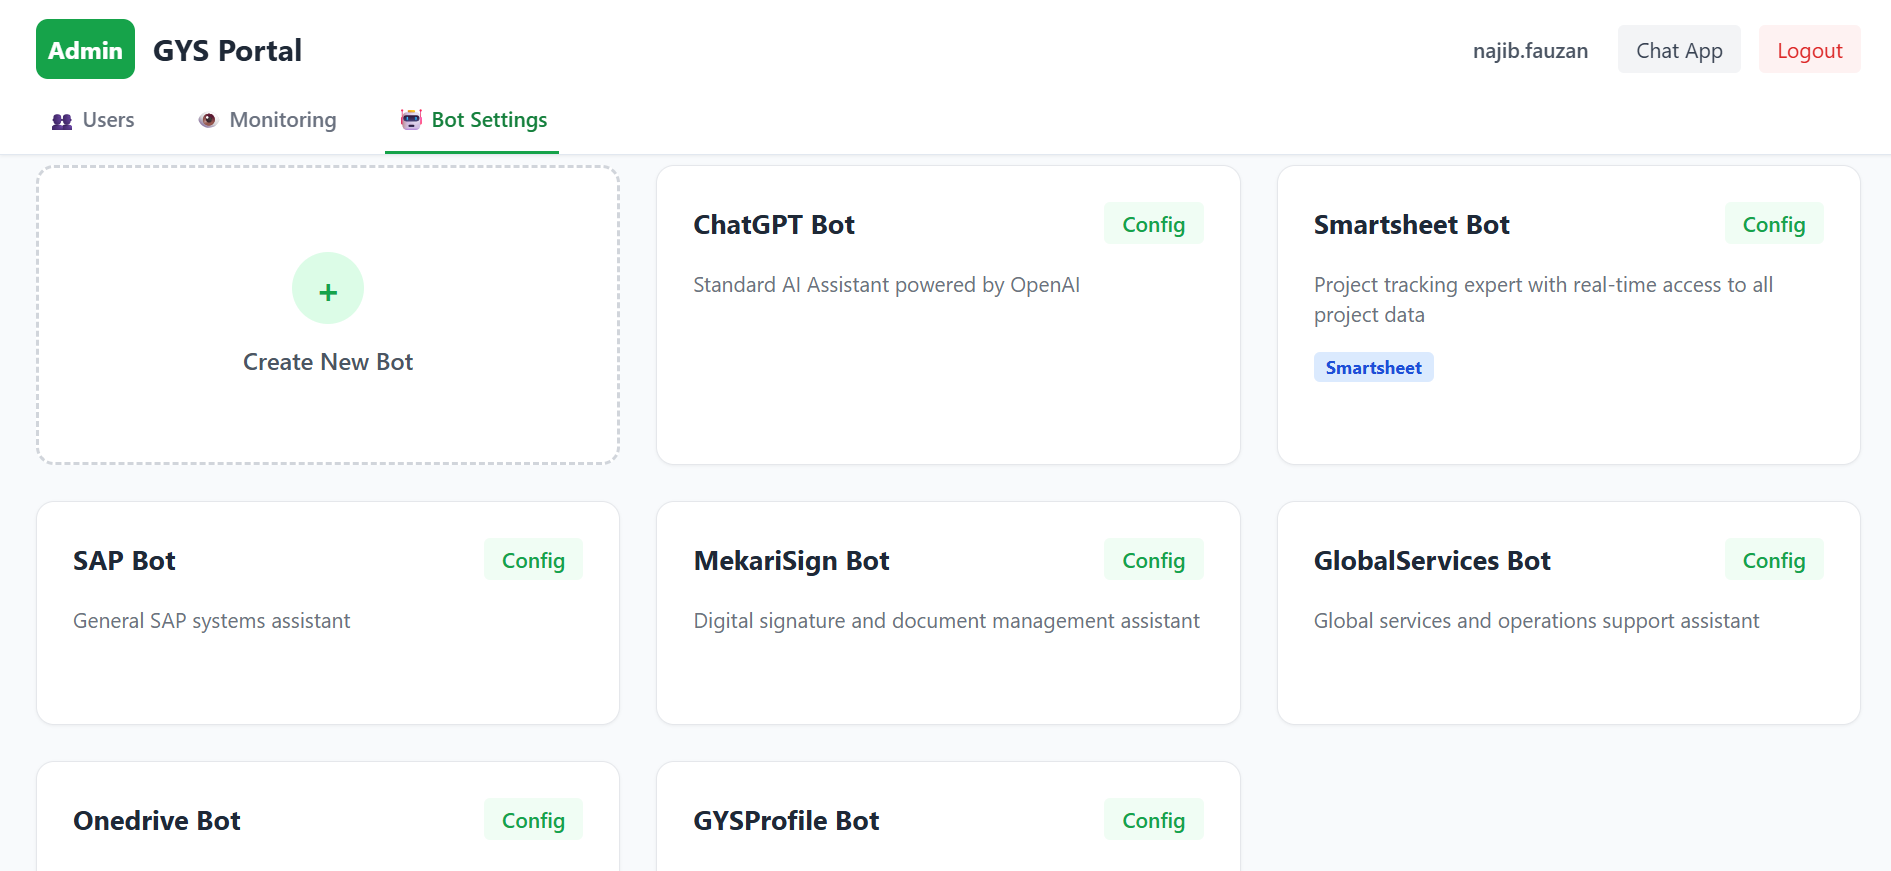Viewport: 1891px width, 871px height.
Task: Select the Bot Settings tab
Action: pyautogui.click(x=473, y=121)
